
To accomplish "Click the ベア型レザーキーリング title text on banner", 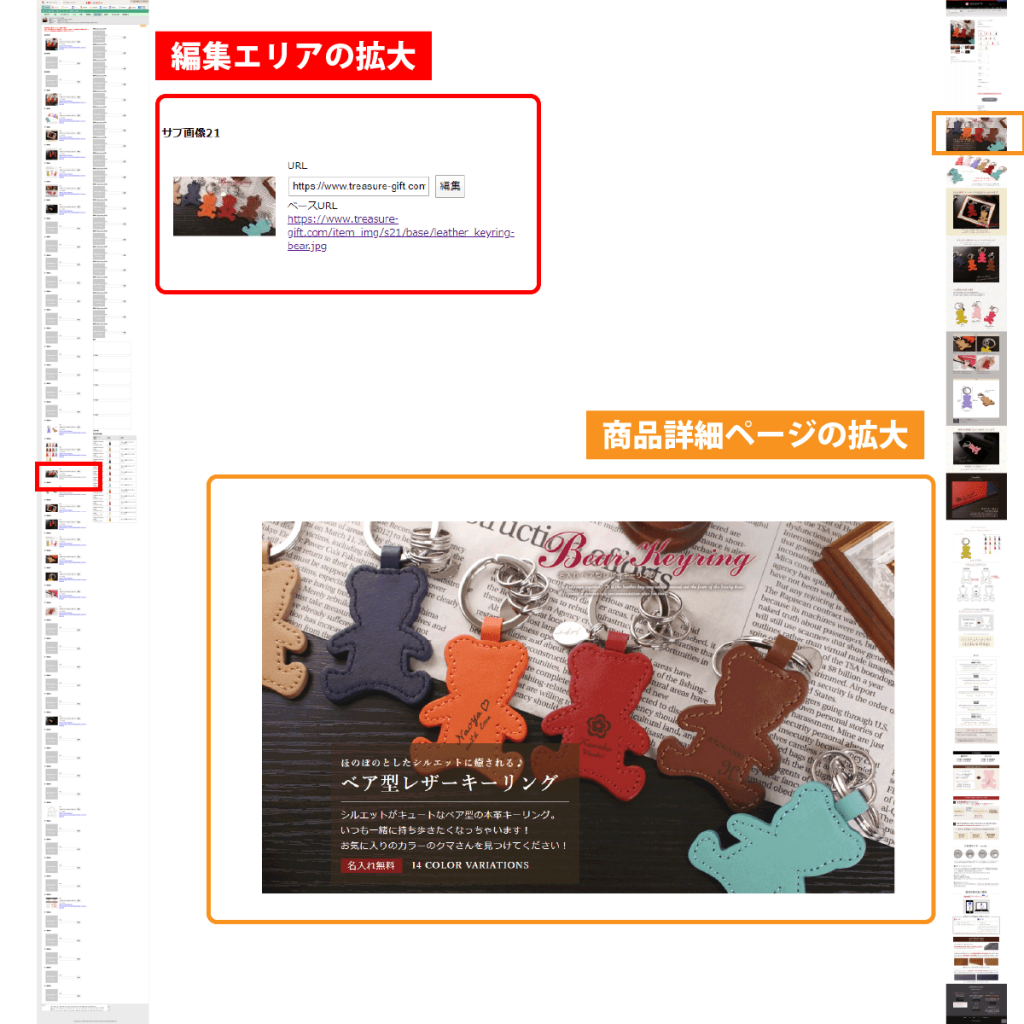I will 449,782.
